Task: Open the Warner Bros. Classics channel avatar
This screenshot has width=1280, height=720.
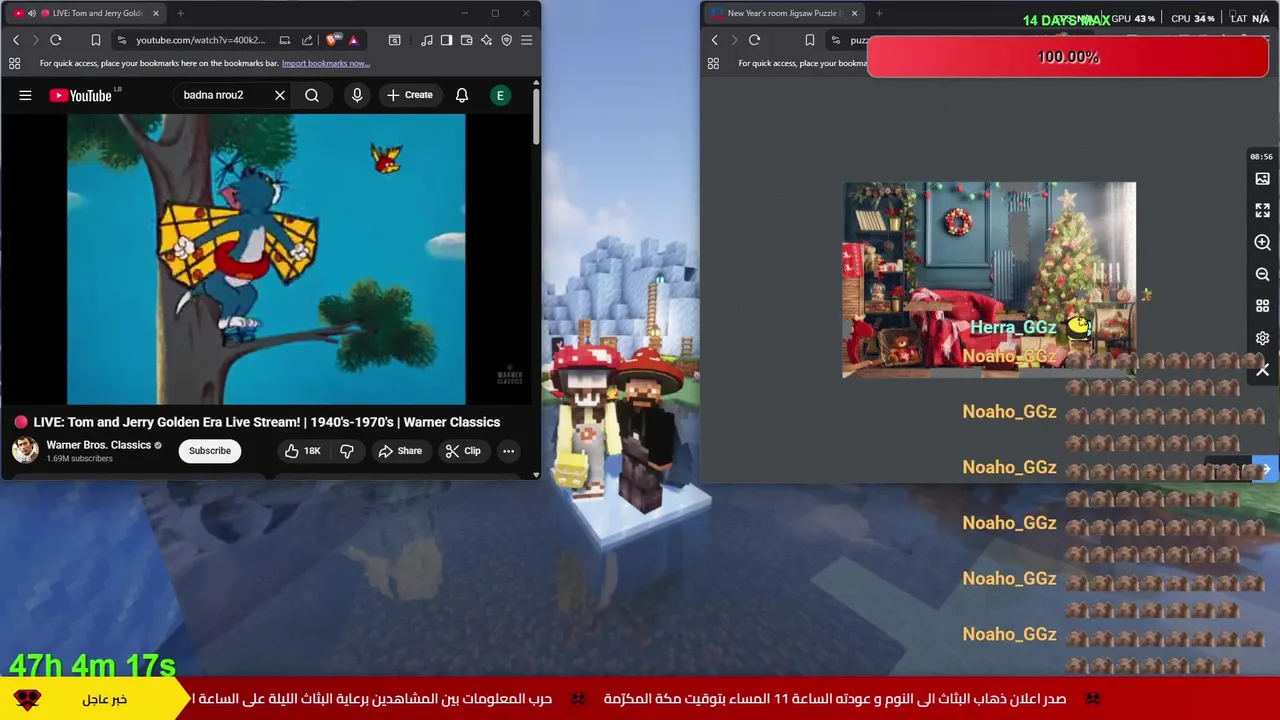Action: coord(25,450)
